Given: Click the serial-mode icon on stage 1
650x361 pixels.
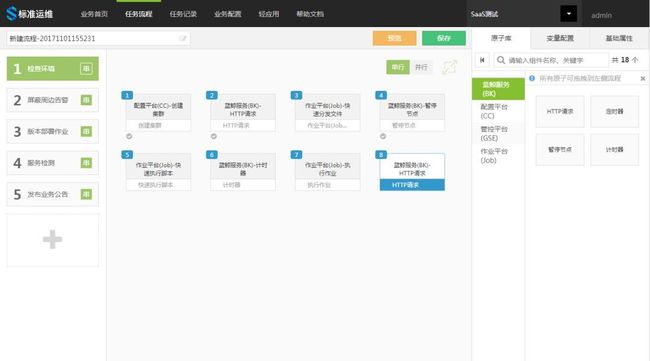Looking at the screenshot, I should [86, 69].
